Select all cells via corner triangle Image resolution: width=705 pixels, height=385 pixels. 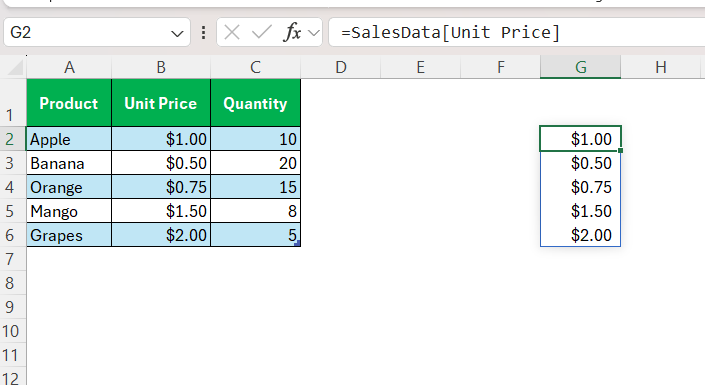pos(15,68)
